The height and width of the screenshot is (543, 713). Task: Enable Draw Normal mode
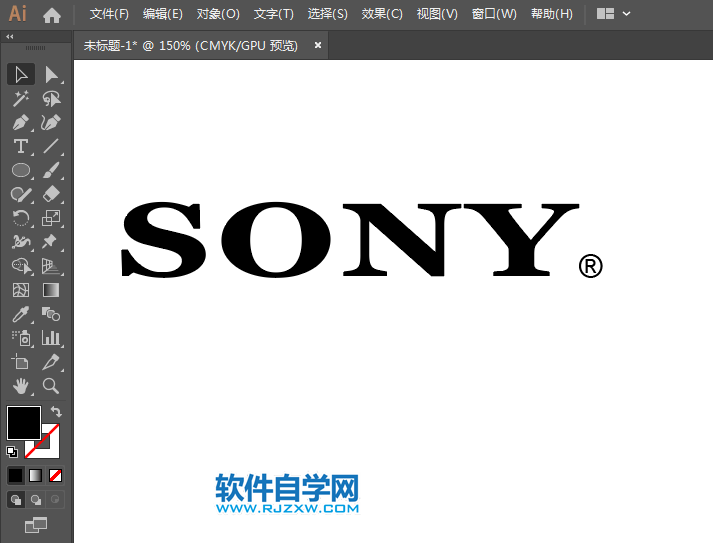pyautogui.click(x=16, y=500)
